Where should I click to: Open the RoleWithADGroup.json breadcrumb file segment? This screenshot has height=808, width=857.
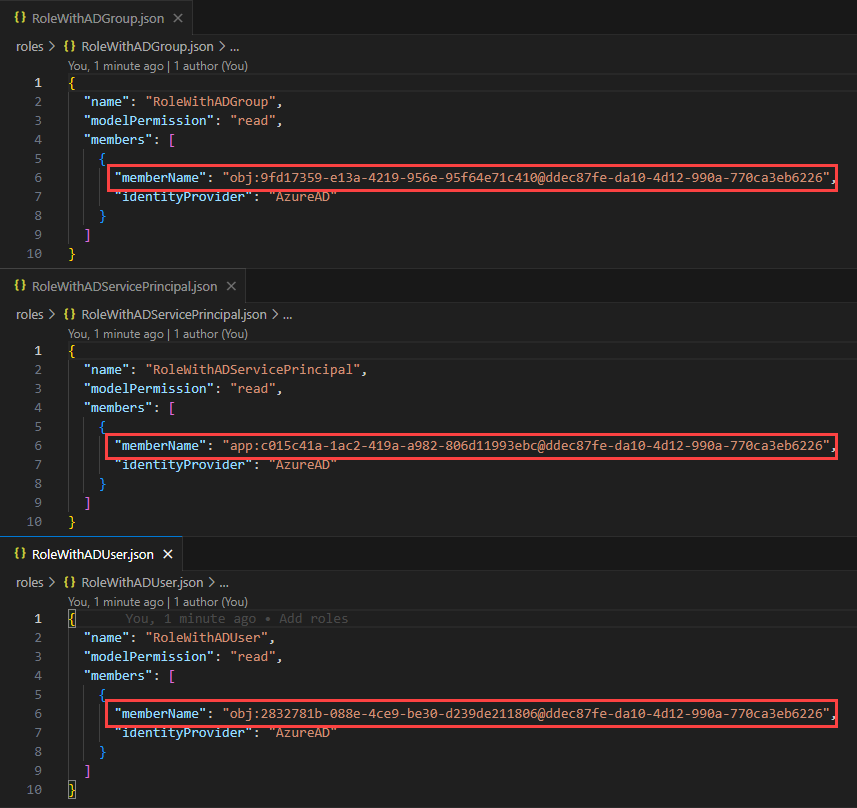pos(147,46)
